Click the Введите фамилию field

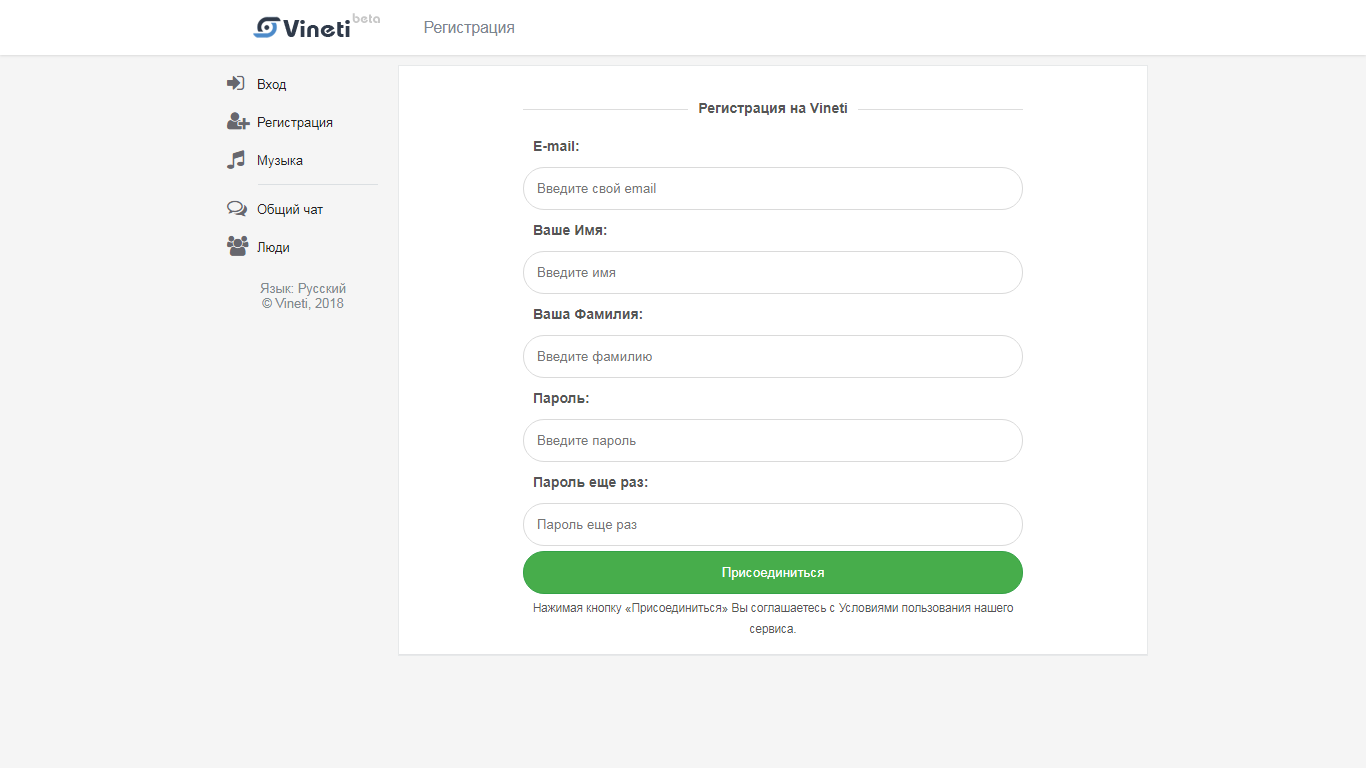773,356
